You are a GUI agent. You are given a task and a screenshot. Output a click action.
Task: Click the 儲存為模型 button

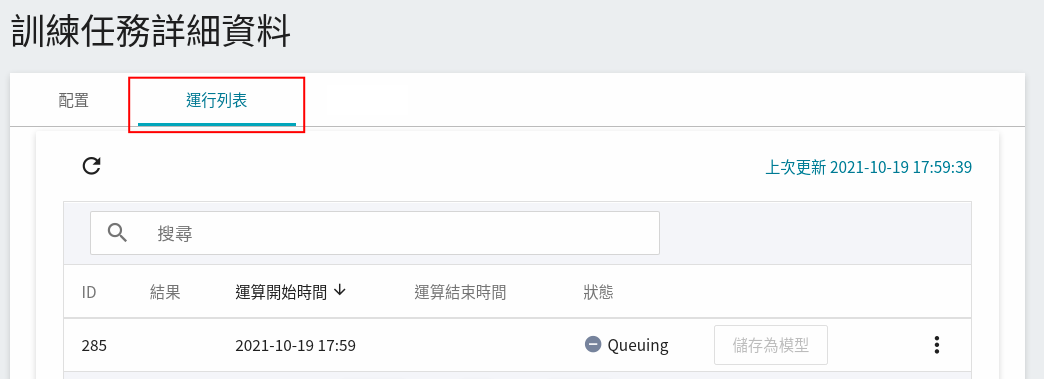771,345
